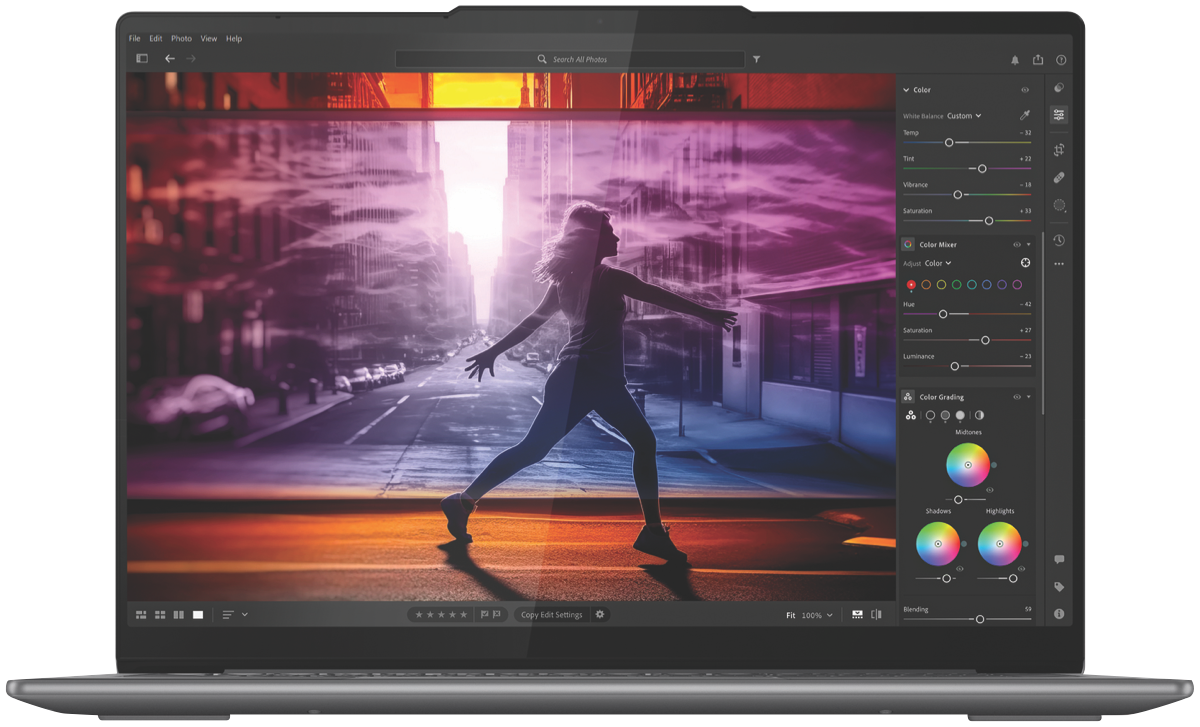Open the sort order dropdown
The height and width of the screenshot is (727, 1200).
pyautogui.click(x=234, y=615)
